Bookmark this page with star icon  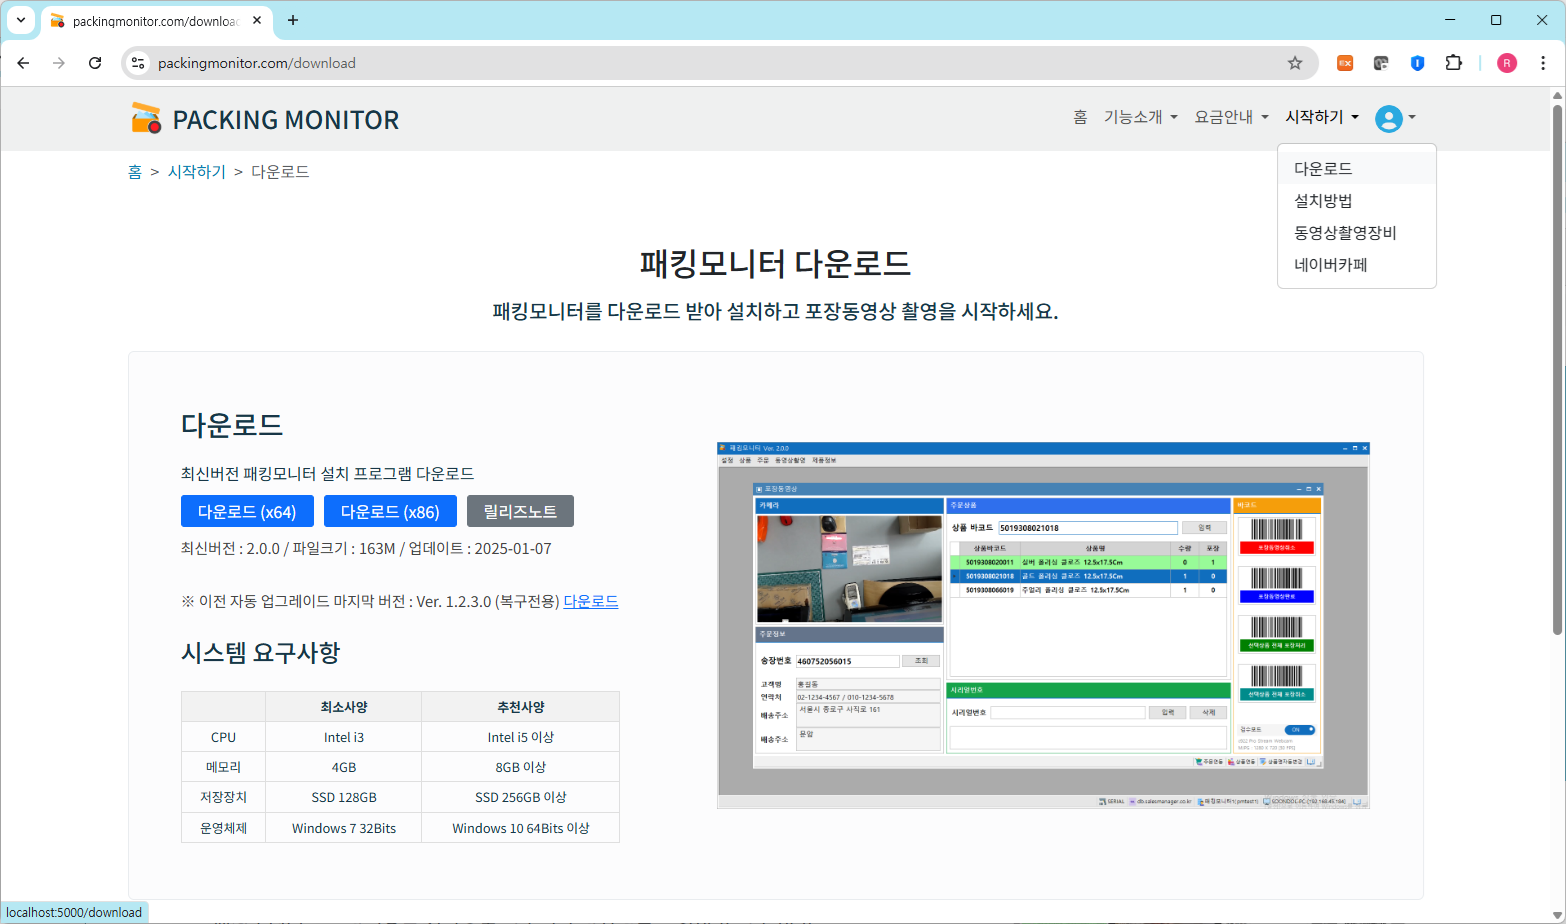click(1295, 63)
